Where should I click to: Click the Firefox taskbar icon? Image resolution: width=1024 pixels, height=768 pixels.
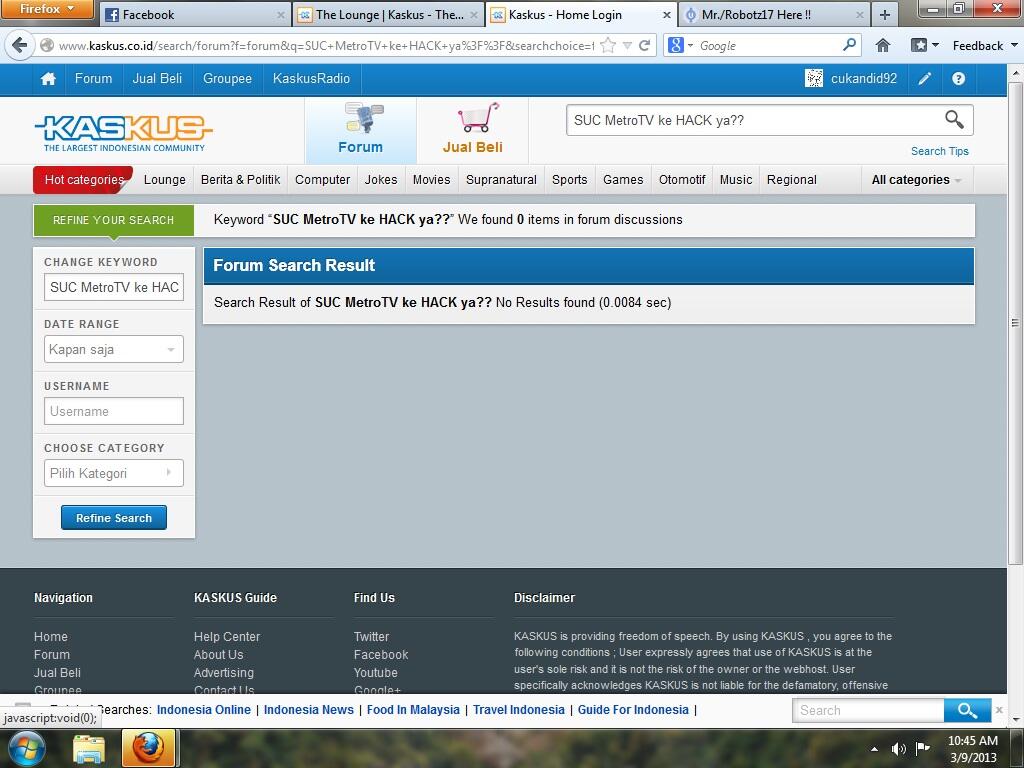148,749
